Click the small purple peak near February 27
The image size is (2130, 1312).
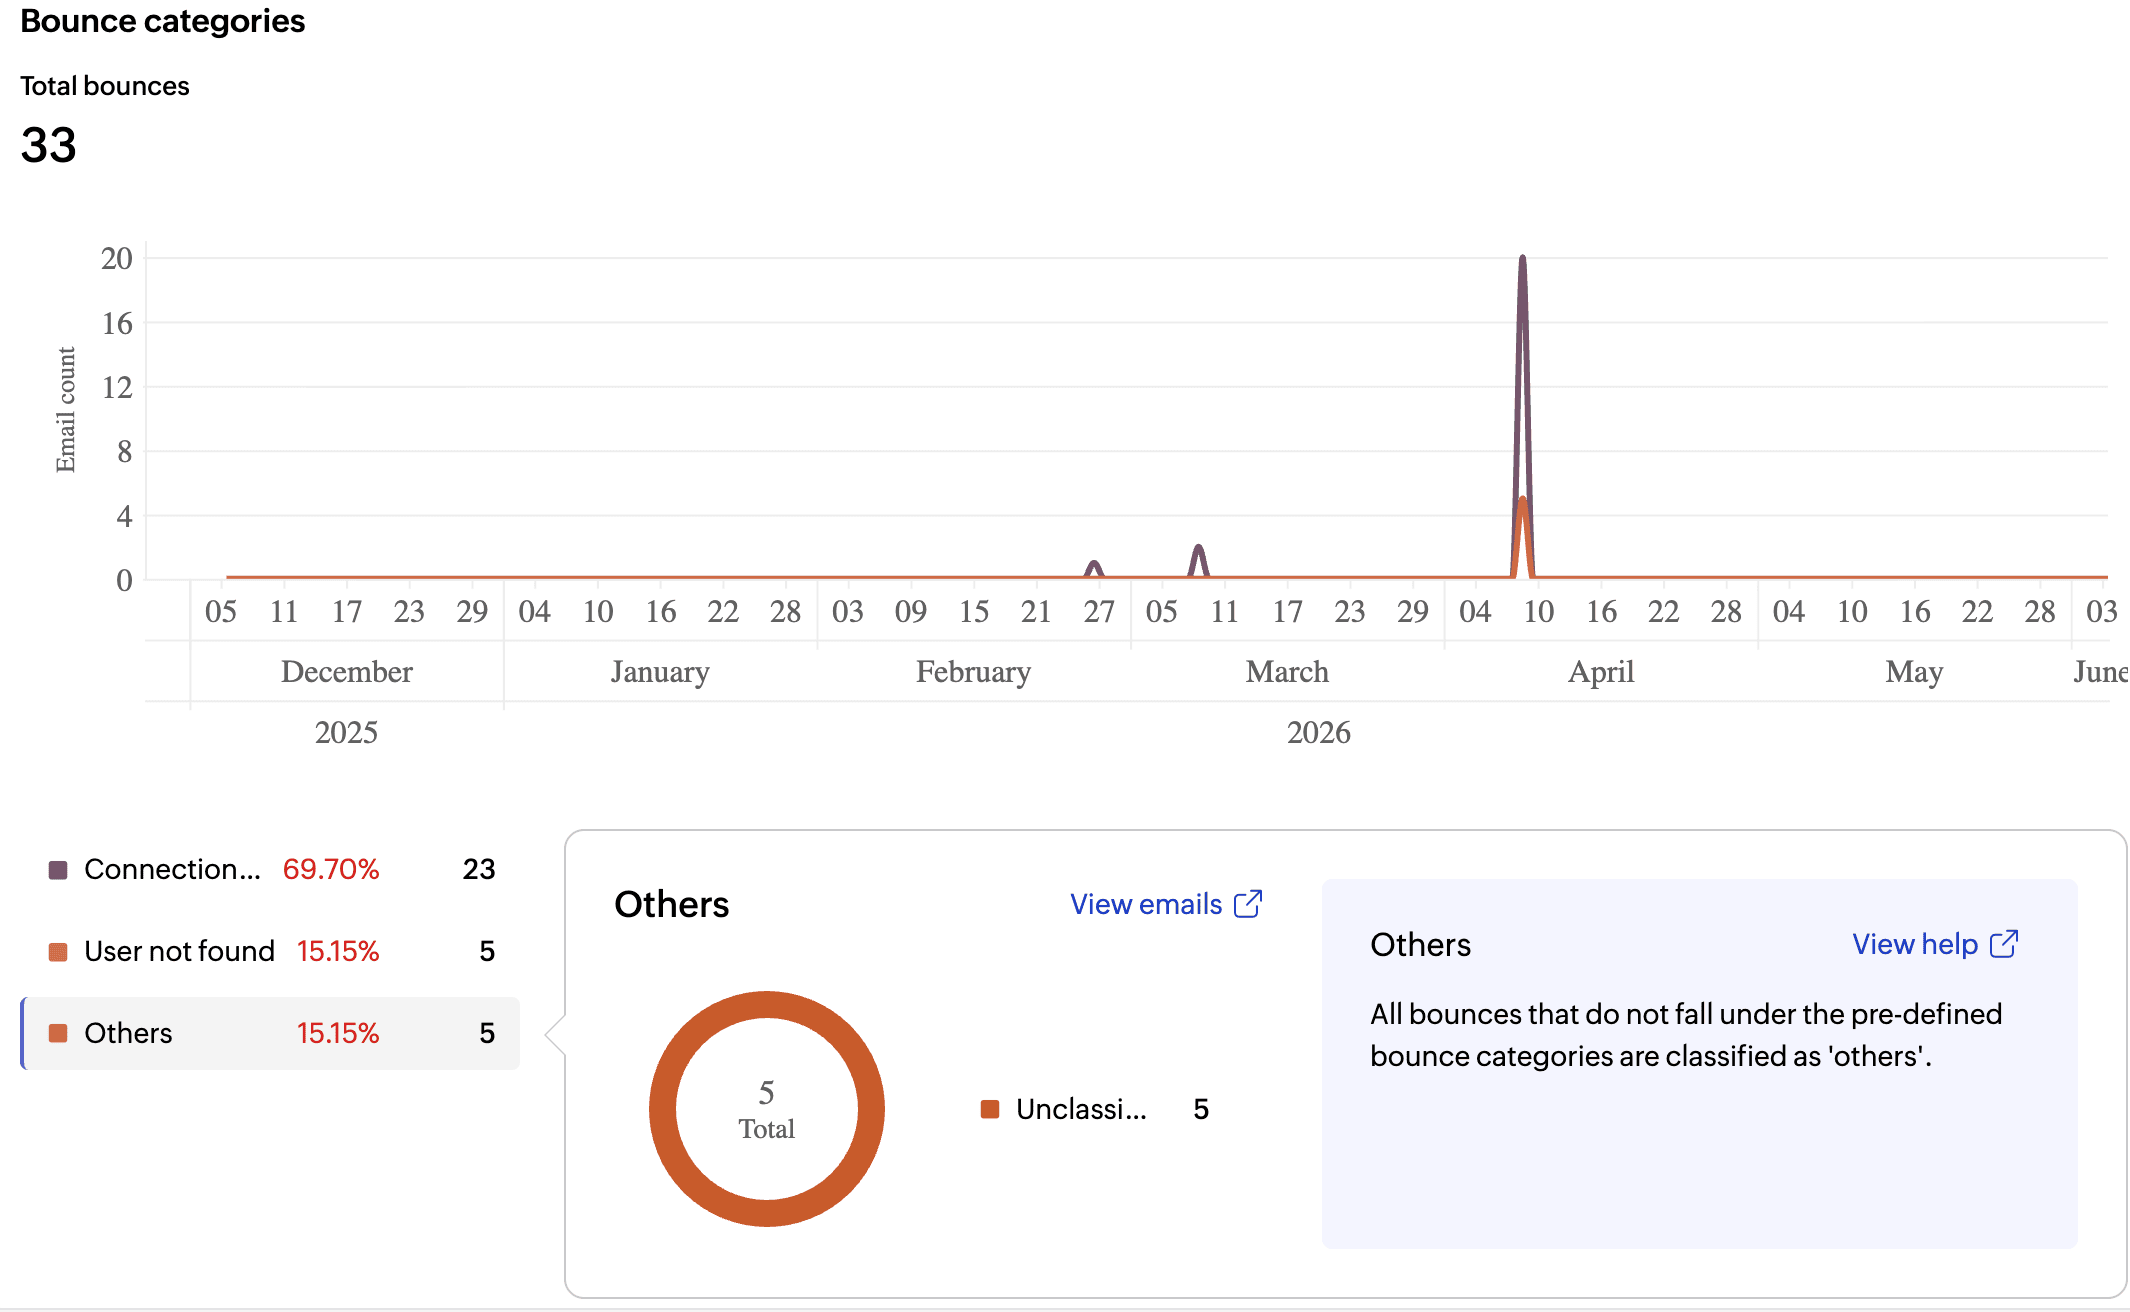point(1094,565)
